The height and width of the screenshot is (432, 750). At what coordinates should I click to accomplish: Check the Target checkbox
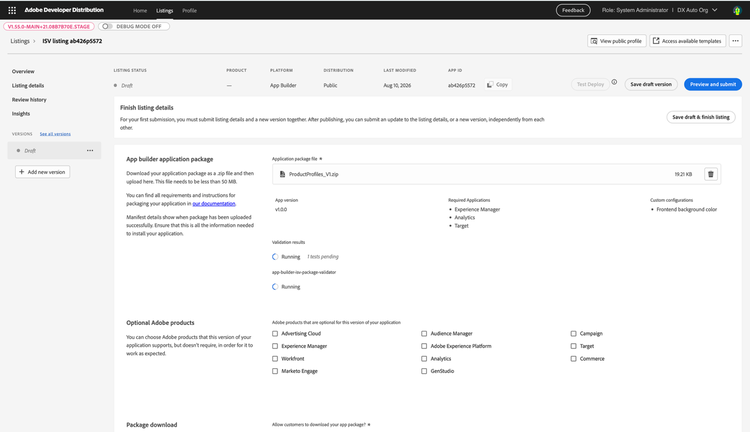click(573, 346)
